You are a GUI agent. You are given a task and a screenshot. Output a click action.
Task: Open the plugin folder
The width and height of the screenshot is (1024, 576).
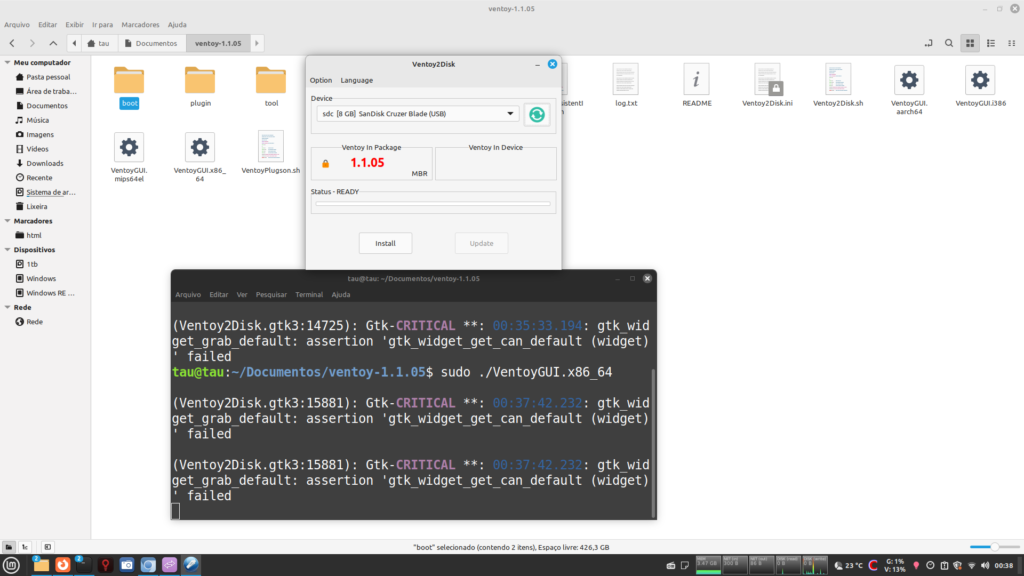(200, 82)
